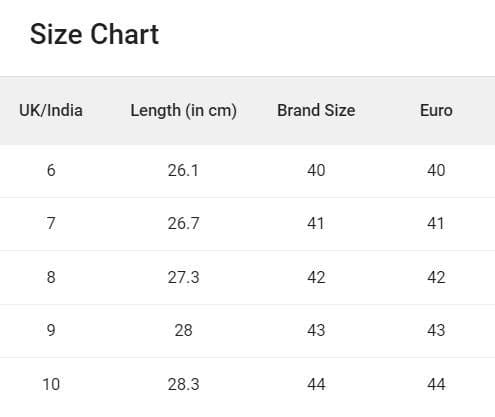495x417 pixels.
Task: Choose Brand Size 44 cell
Action: tap(316, 384)
